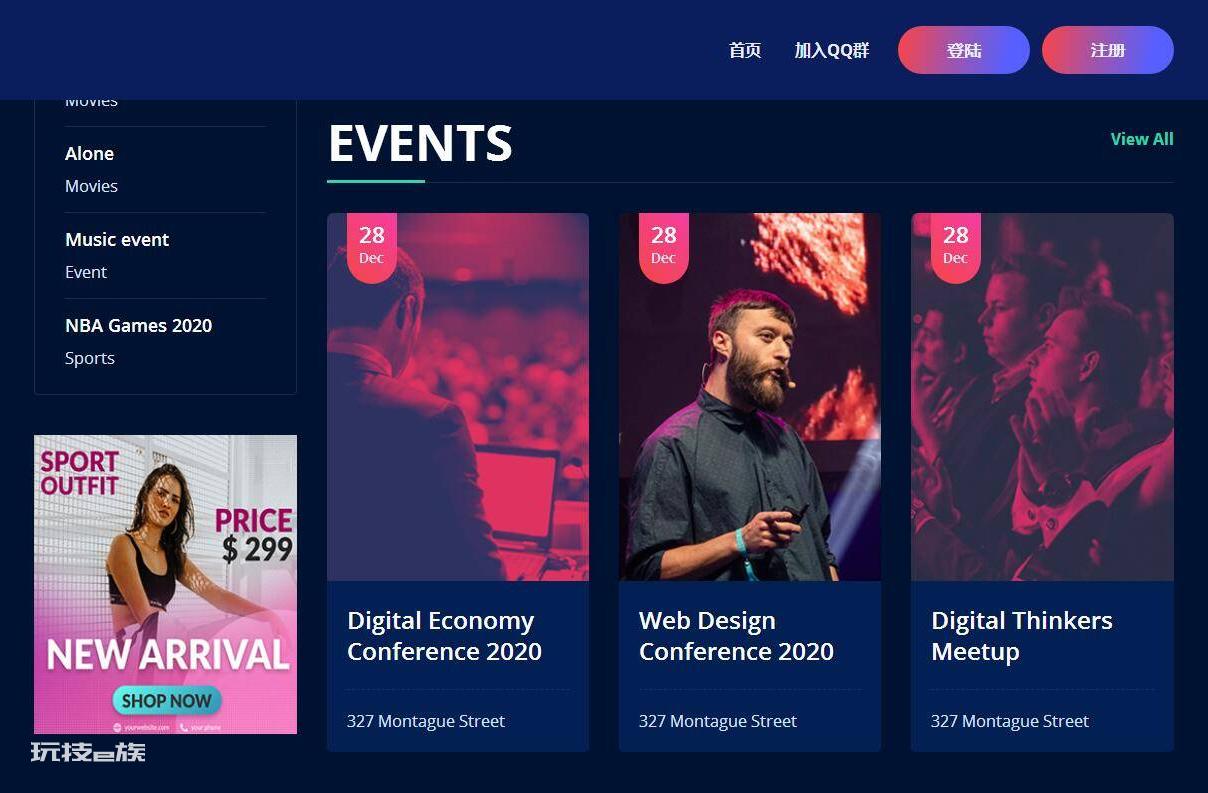
Task: Open the View All events link
Action: (1142, 139)
